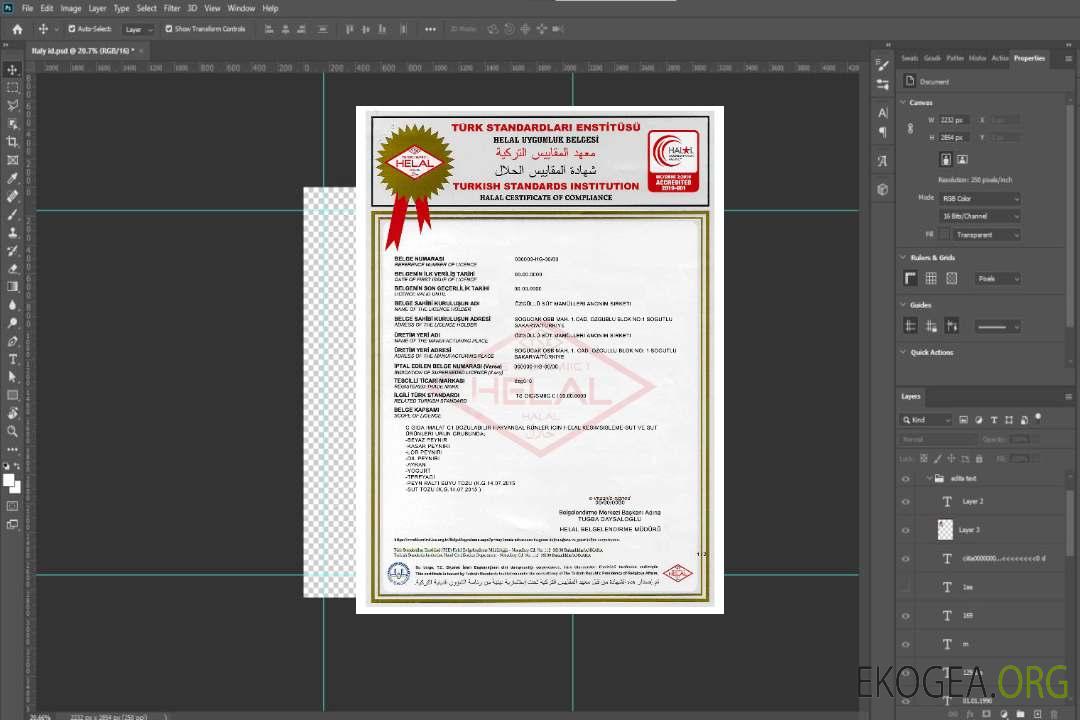This screenshot has height=720, width=1080.
Task: Switch to the Actions panel tab
Action: point(999,59)
